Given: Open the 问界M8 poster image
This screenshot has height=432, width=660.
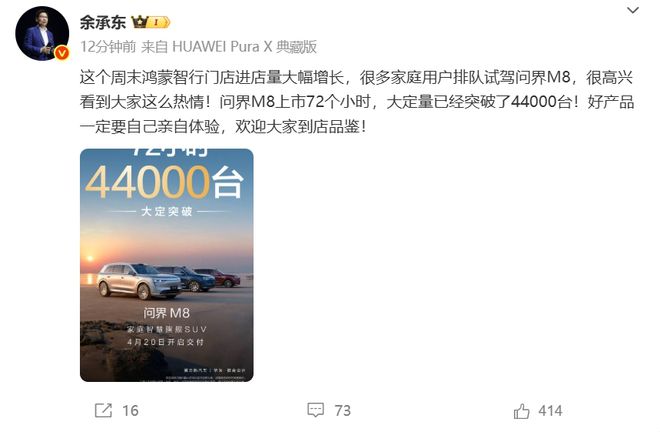Looking at the screenshot, I should tap(167, 265).
